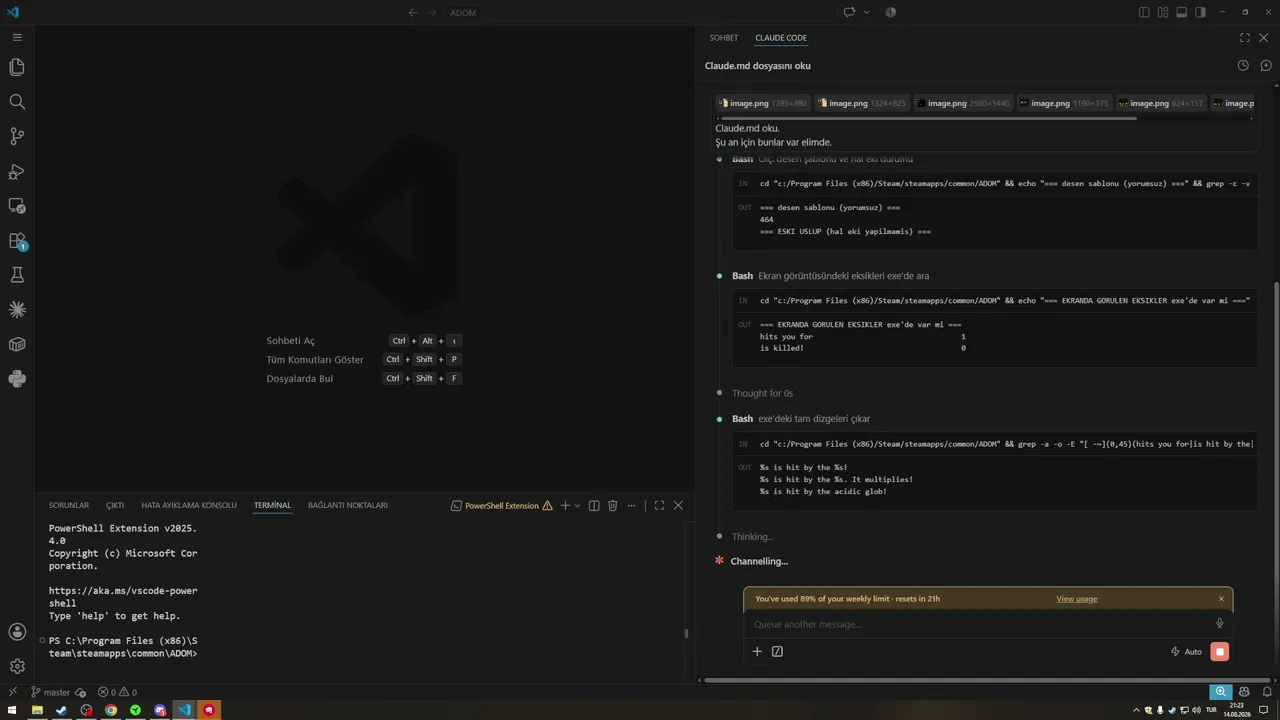Expand the Bash 'exe'deki tam dizgeleri çıkar' step

(x=801, y=419)
